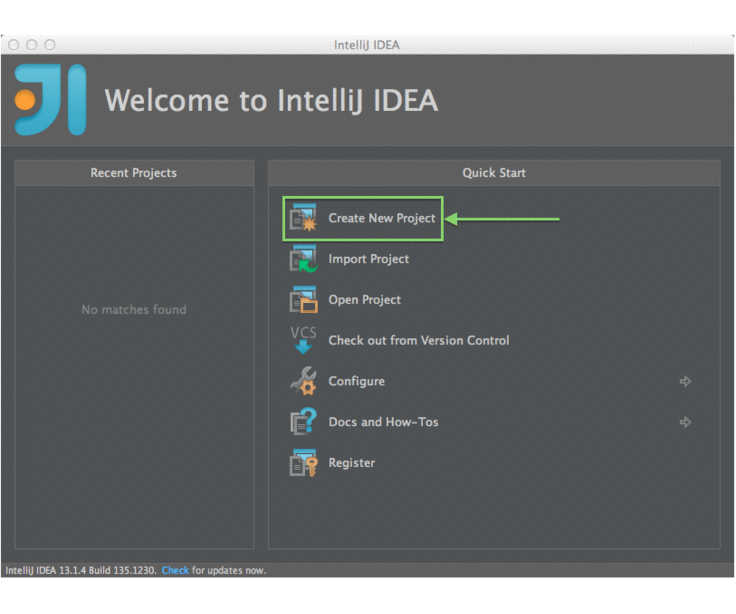Select the "Open Project" text label
Viewport: 736px width, 614px height.
pyautogui.click(x=364, y=300)
